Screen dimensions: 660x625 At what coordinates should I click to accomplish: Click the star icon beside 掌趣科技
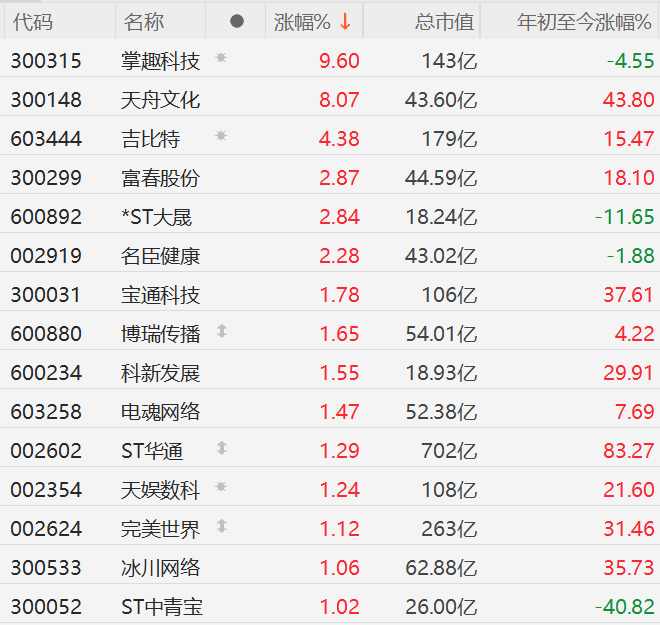tap(221, 57)
